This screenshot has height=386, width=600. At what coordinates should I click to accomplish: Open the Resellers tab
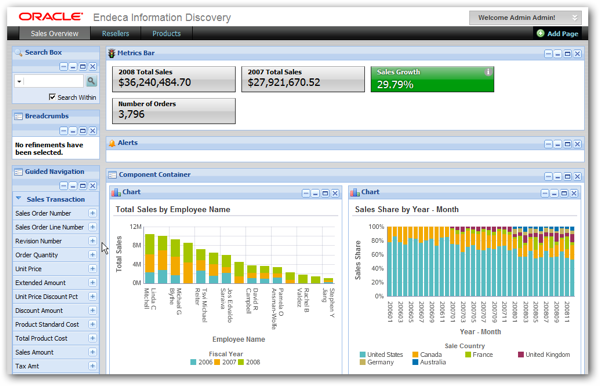point(116,33)
